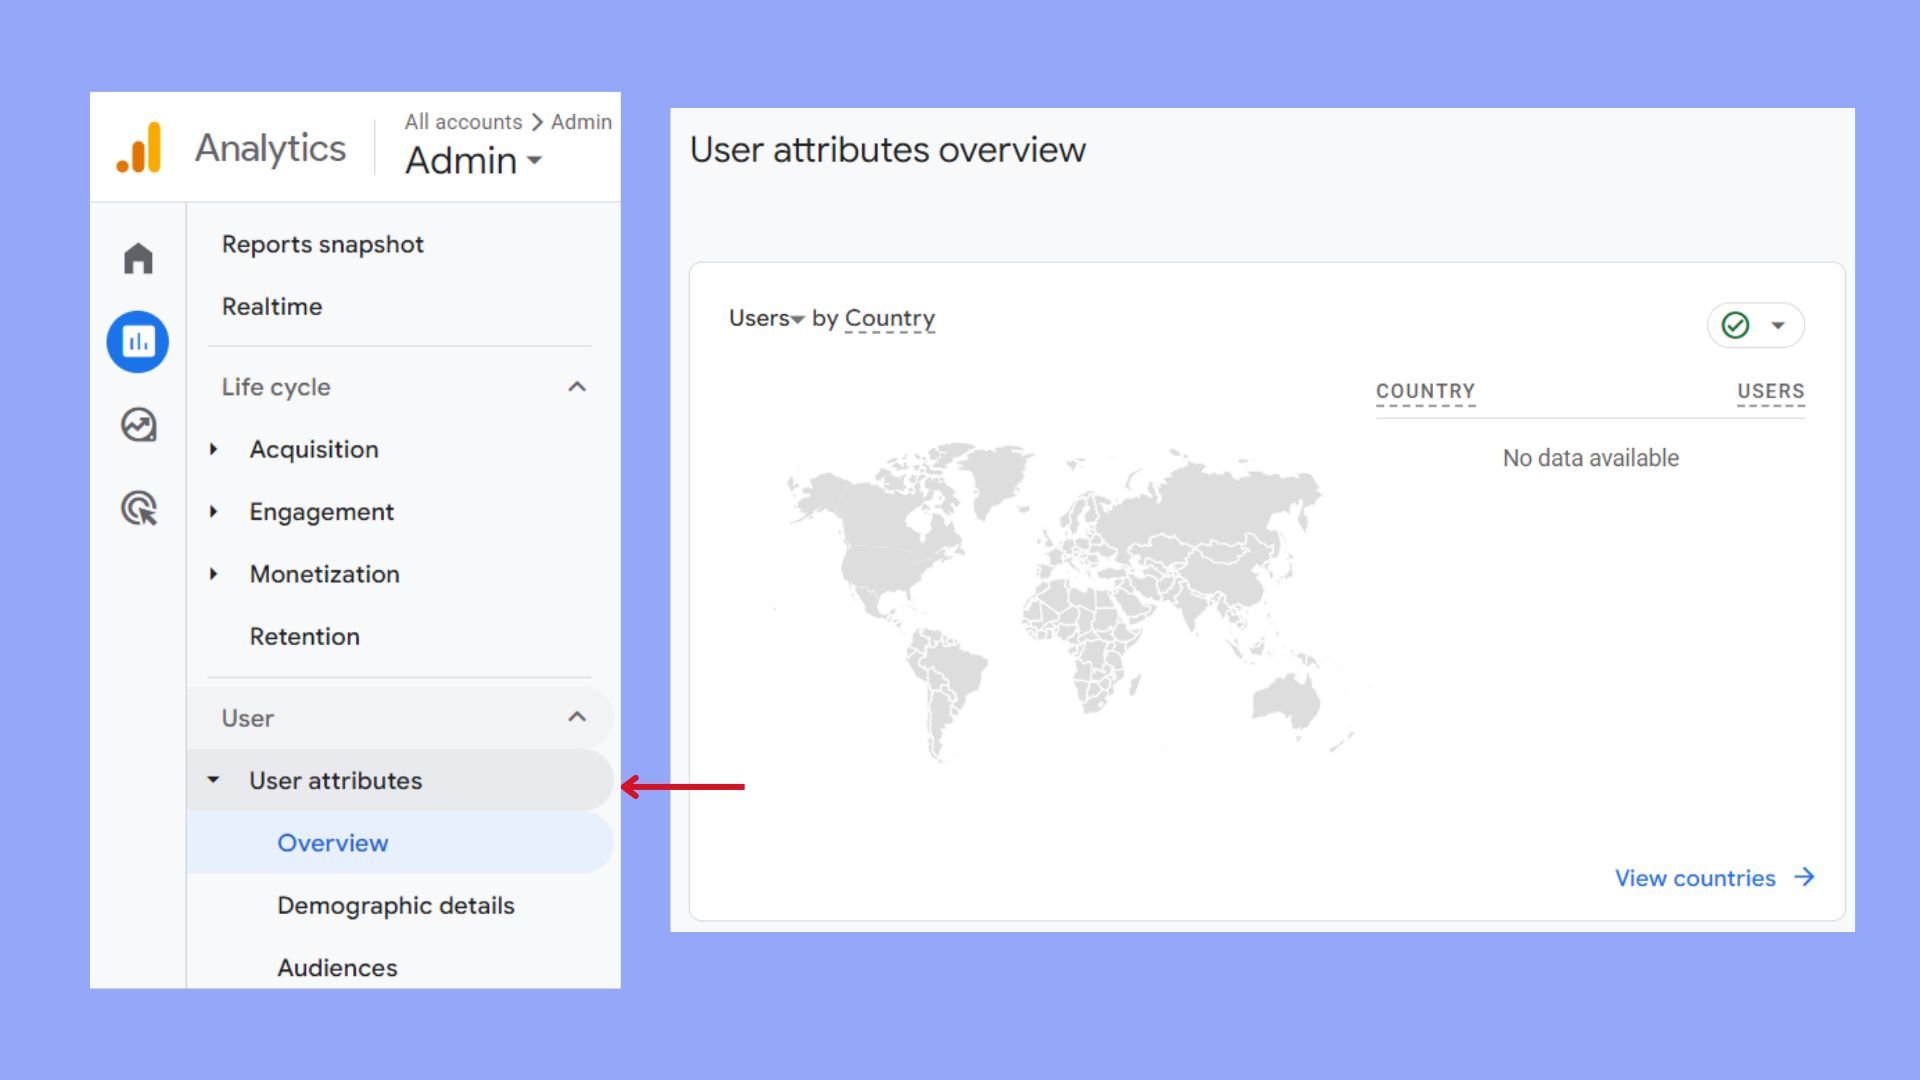This screenshot has height=1080, width=1920.
Task: Open the Reports snapshot page
Action: [322, 244]
